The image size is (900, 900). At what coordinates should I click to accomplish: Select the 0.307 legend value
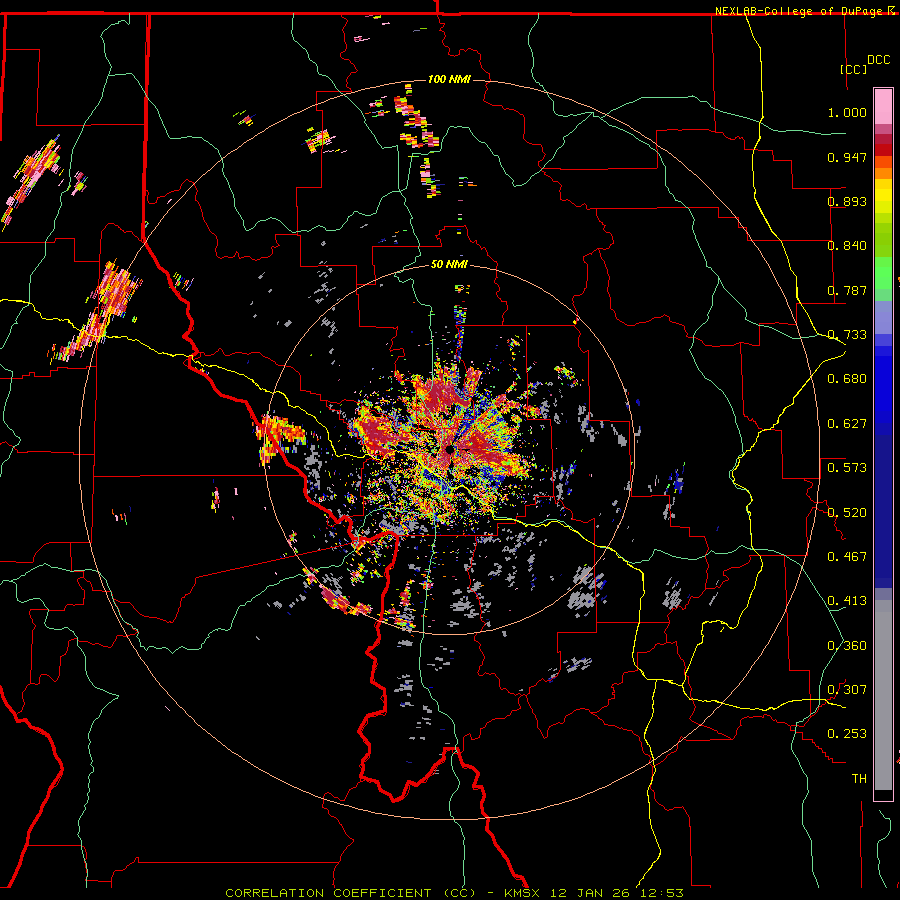[847, 690]
